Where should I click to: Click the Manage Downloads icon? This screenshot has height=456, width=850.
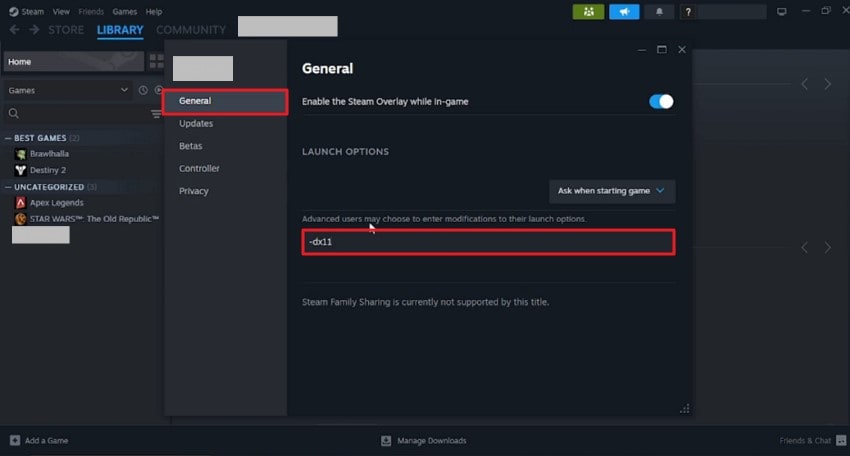386,440
